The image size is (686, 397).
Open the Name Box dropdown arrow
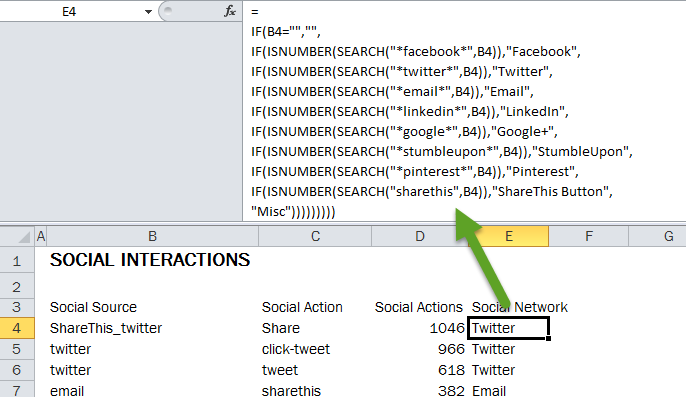(x=148, y=12)
